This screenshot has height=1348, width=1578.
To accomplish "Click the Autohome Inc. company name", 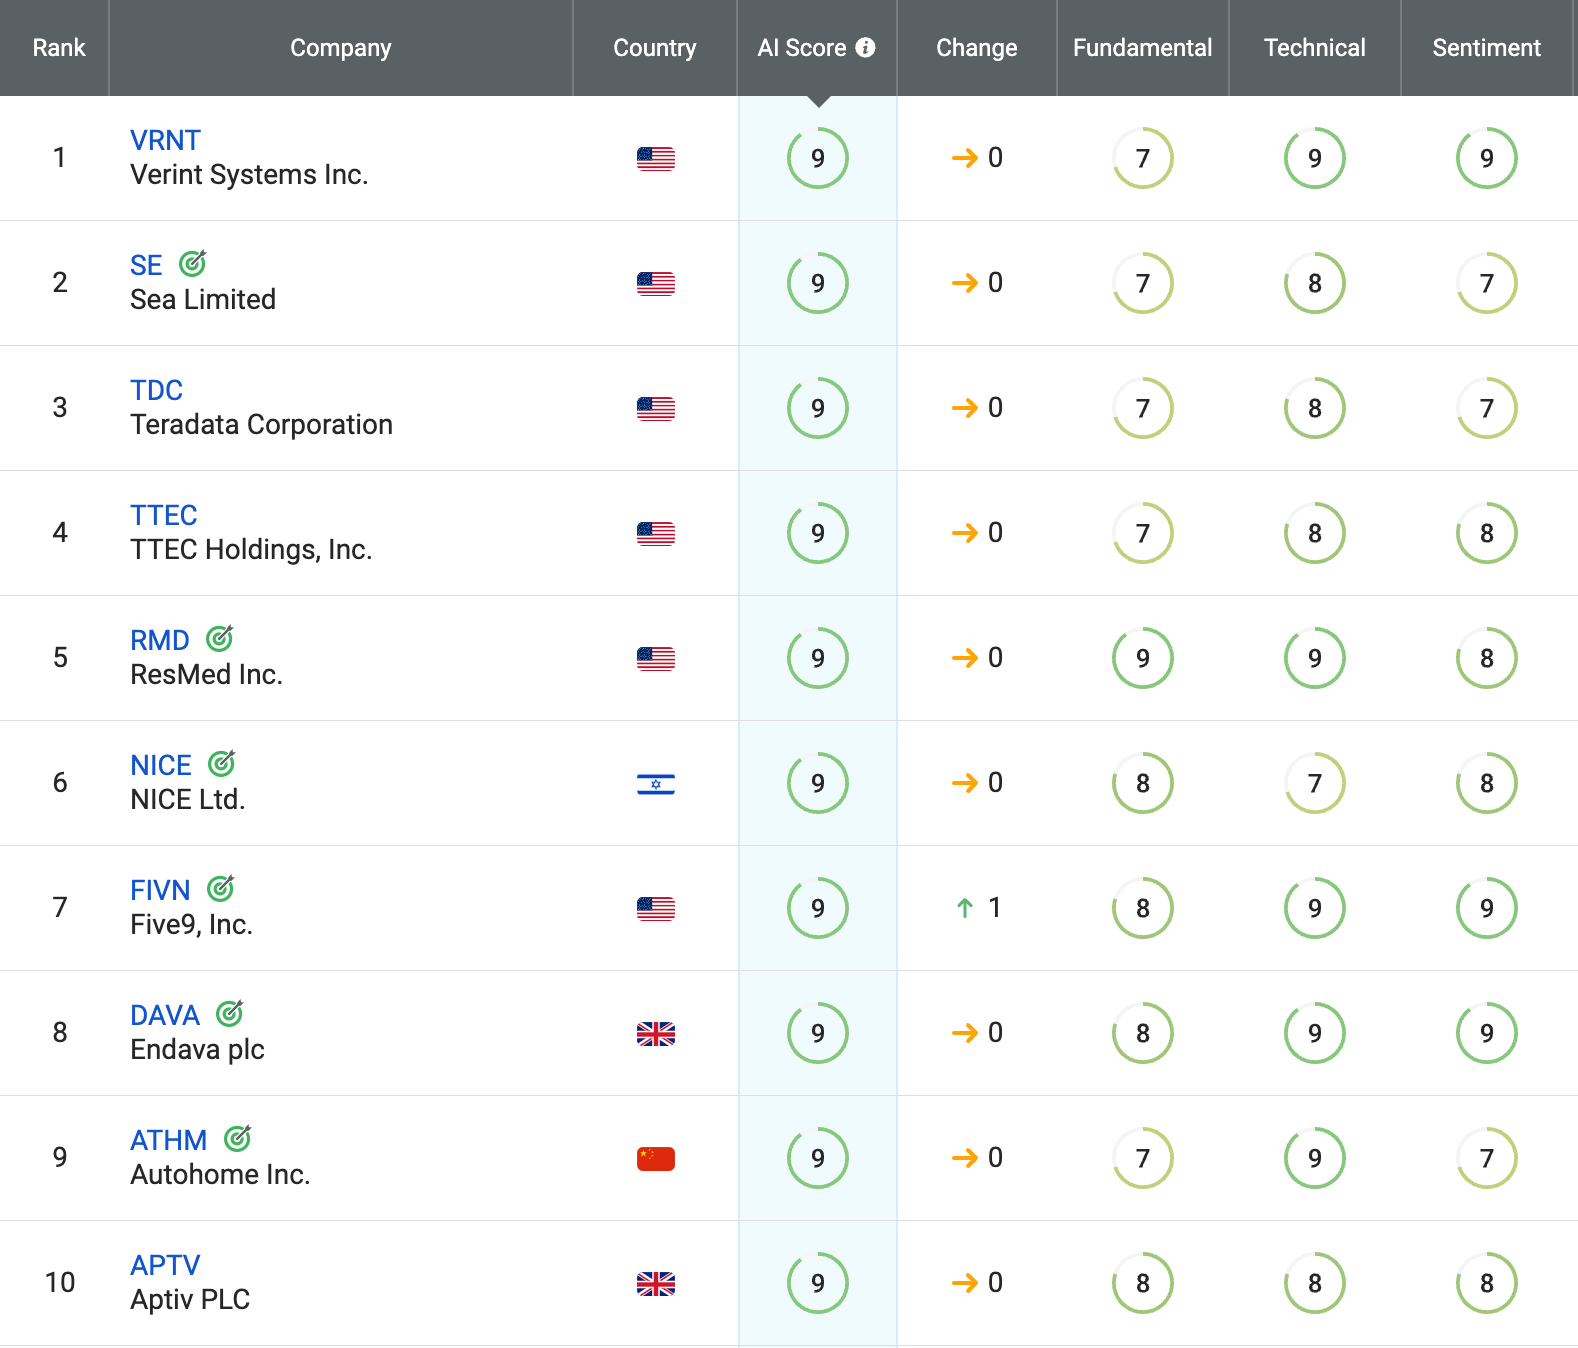I will (220, 1175).
